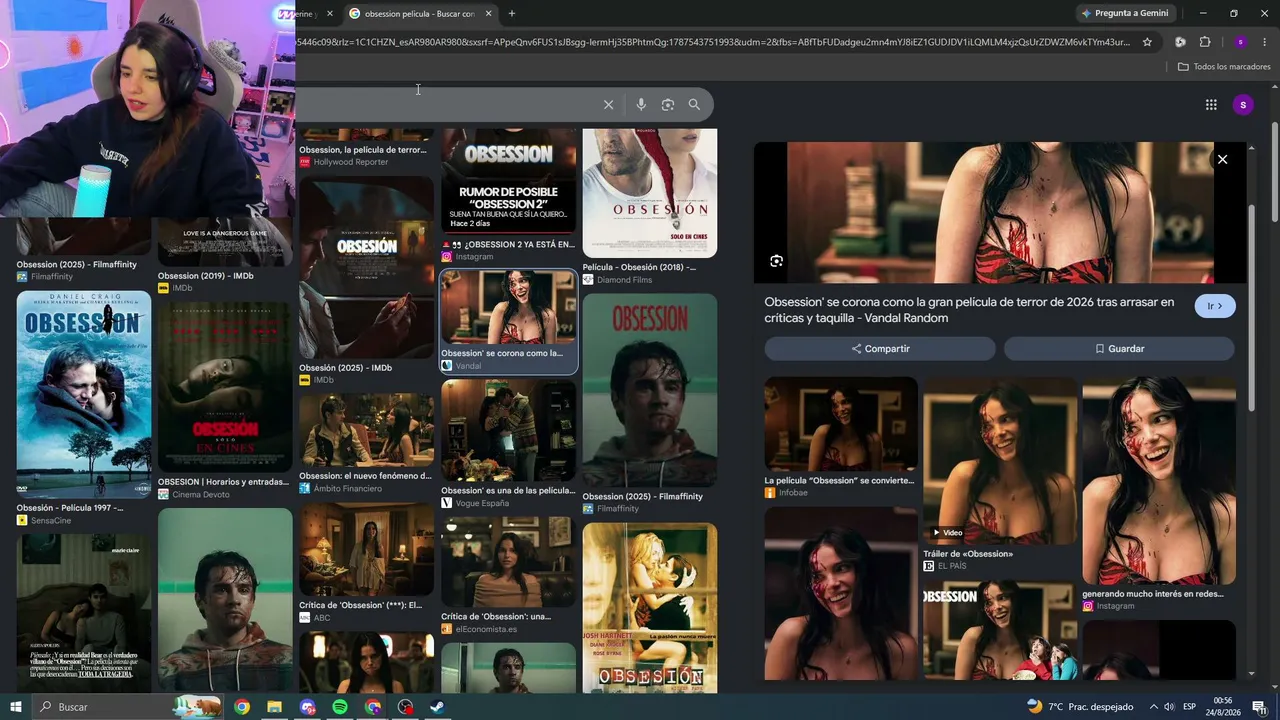Viewport: 1280px width, 720px height.
Task: Open Steam from the taskbar
Action: tap(437, 707)
